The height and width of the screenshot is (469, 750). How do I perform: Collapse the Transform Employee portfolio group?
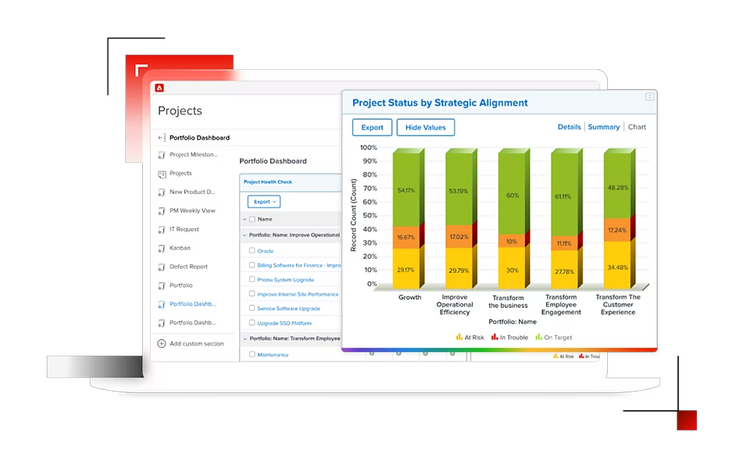tap(244, 339)
